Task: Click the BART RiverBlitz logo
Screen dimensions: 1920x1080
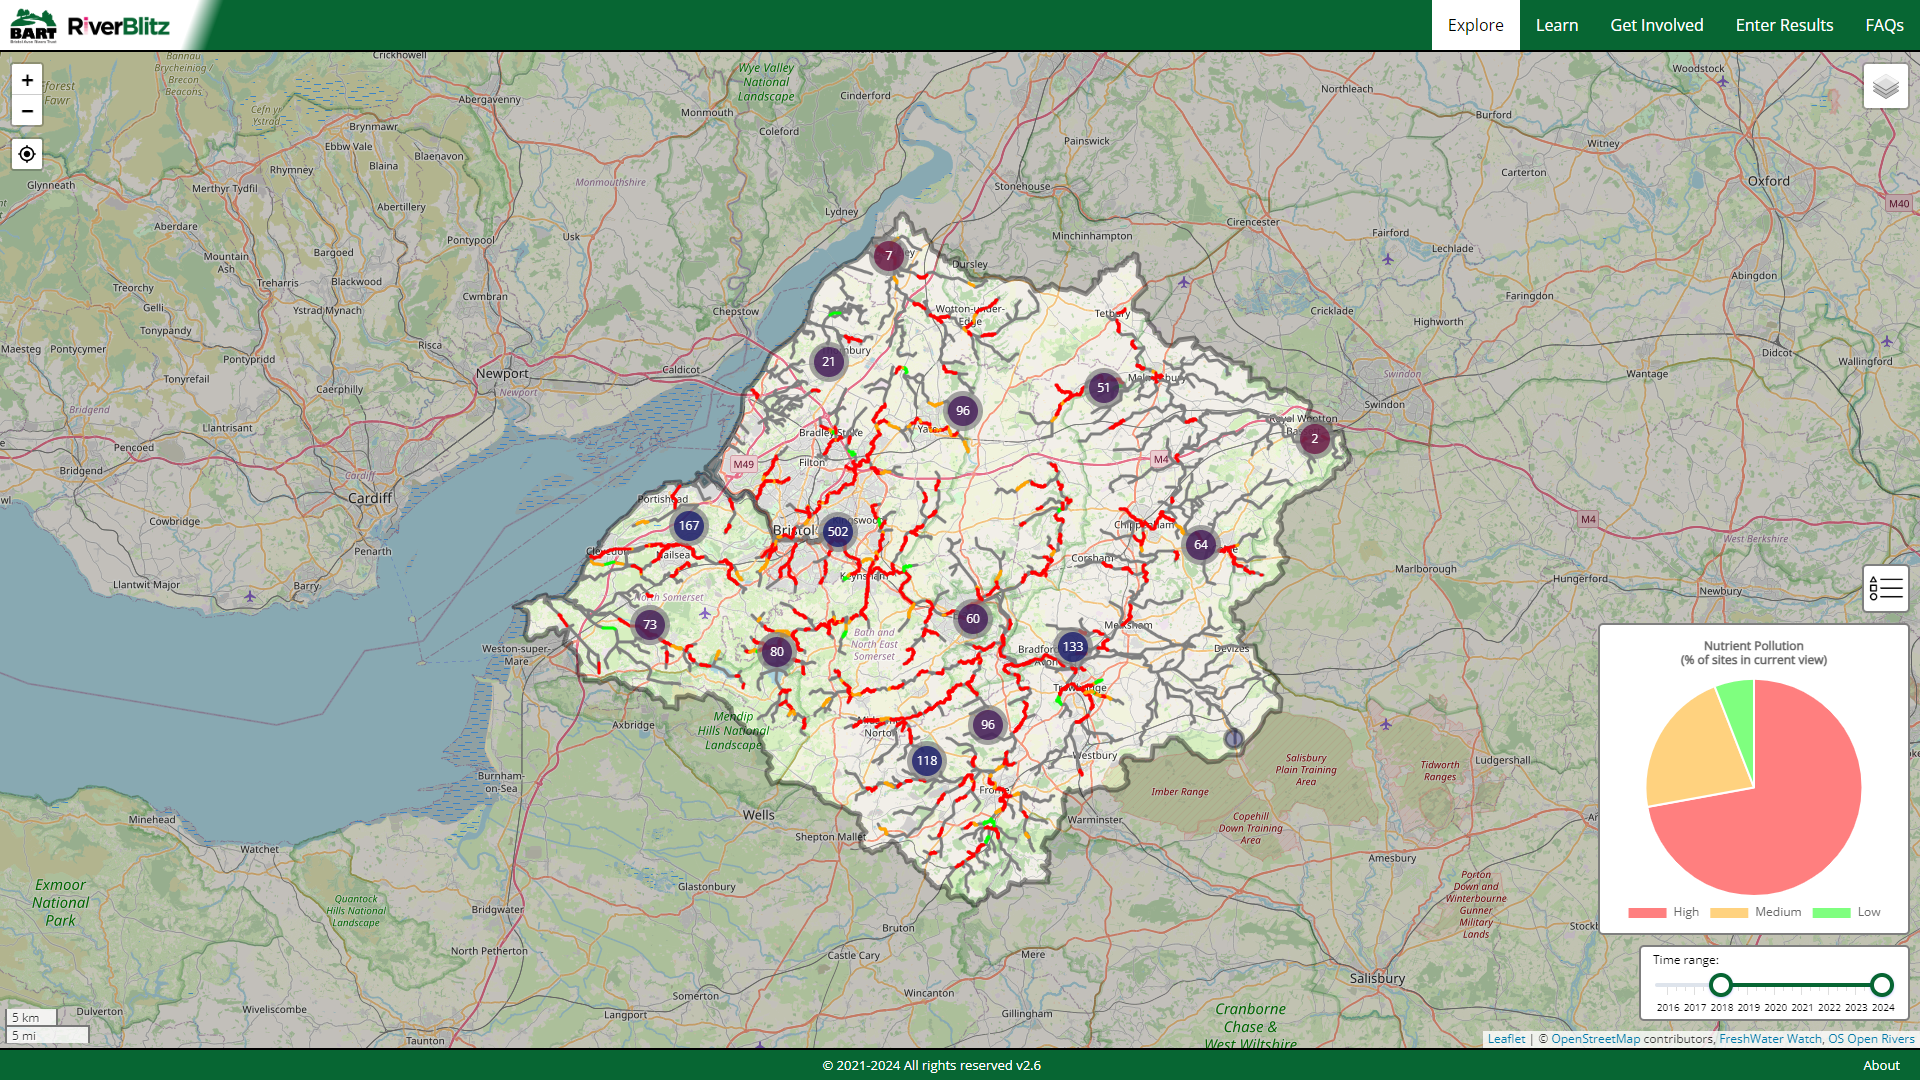Action: click(90, 25)
